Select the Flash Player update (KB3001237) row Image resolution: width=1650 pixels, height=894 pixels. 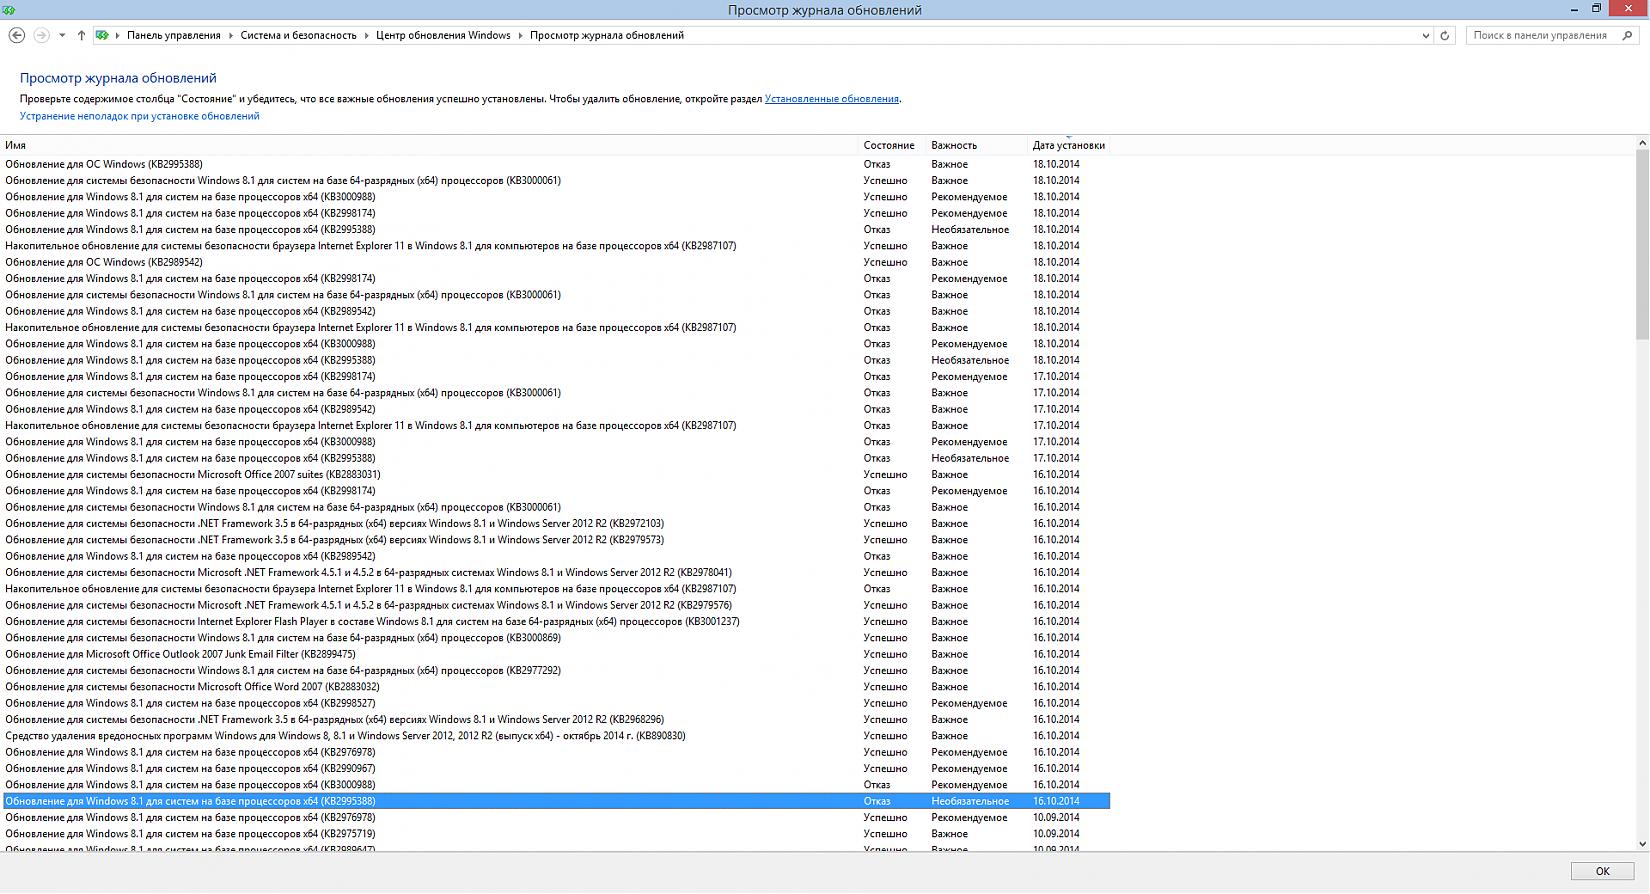(556, 621)
